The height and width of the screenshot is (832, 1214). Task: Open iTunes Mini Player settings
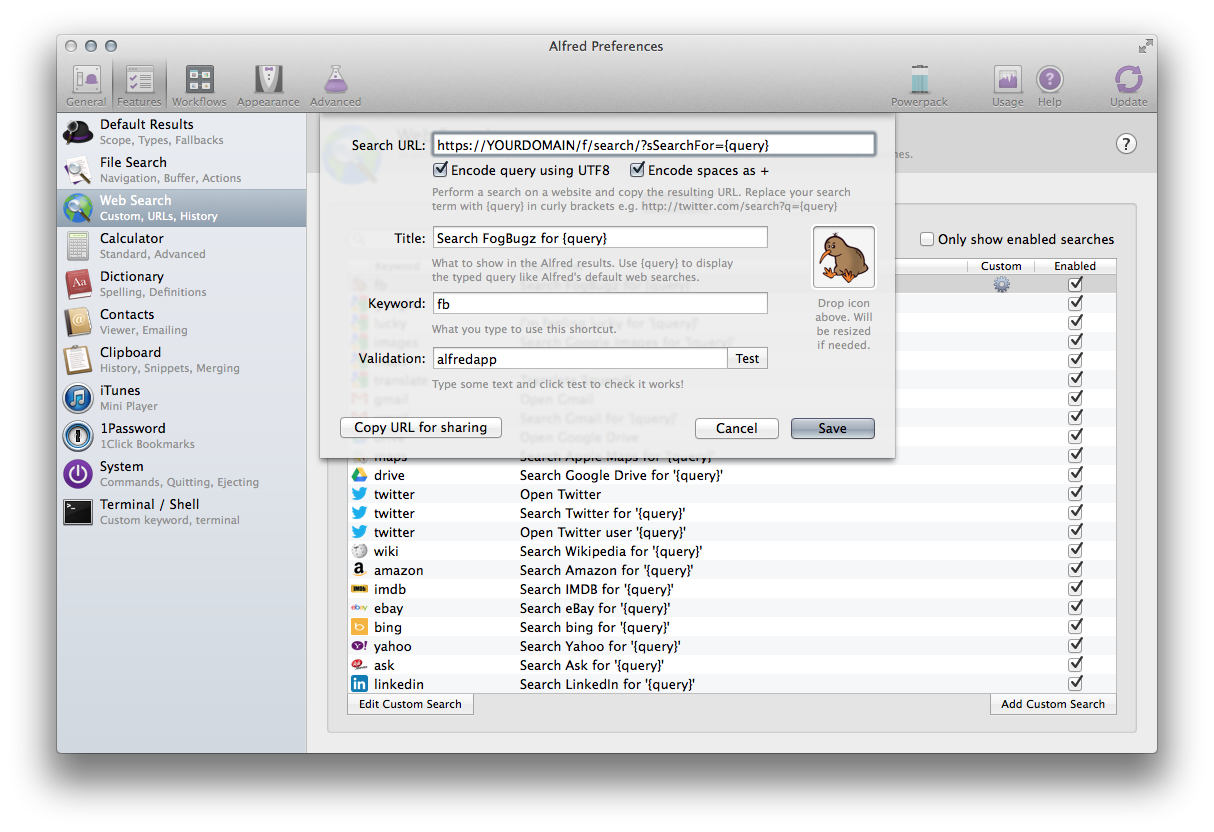click(181, 398)
